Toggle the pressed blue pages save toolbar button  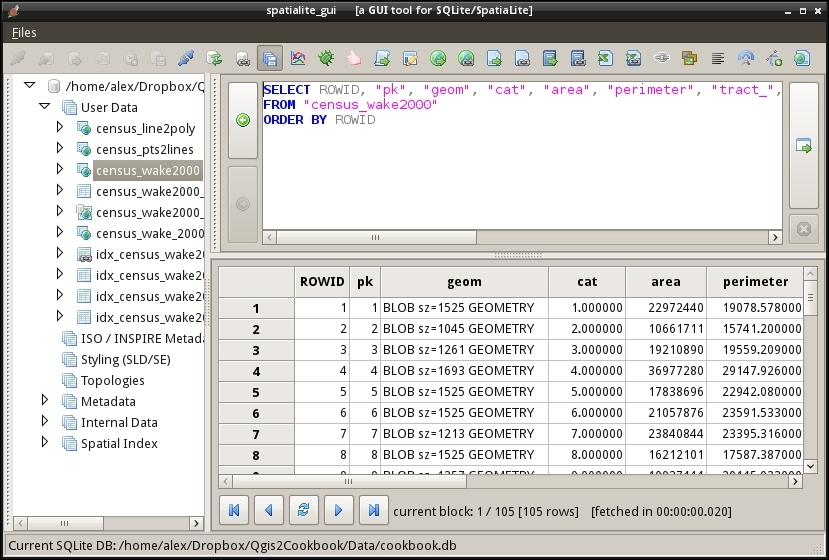coord(270,58)
